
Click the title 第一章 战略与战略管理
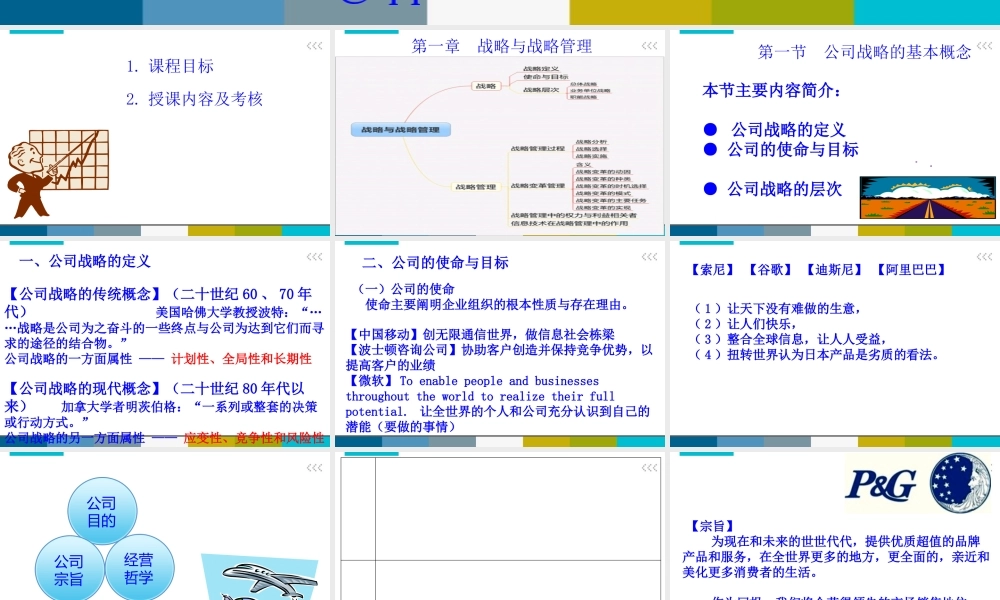pos(502,45)
